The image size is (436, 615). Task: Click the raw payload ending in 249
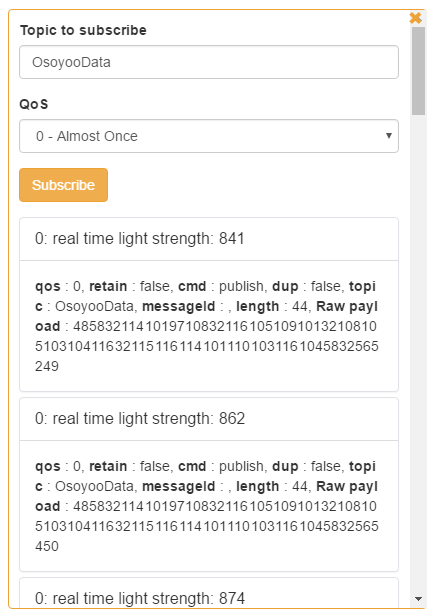point(207,346)
